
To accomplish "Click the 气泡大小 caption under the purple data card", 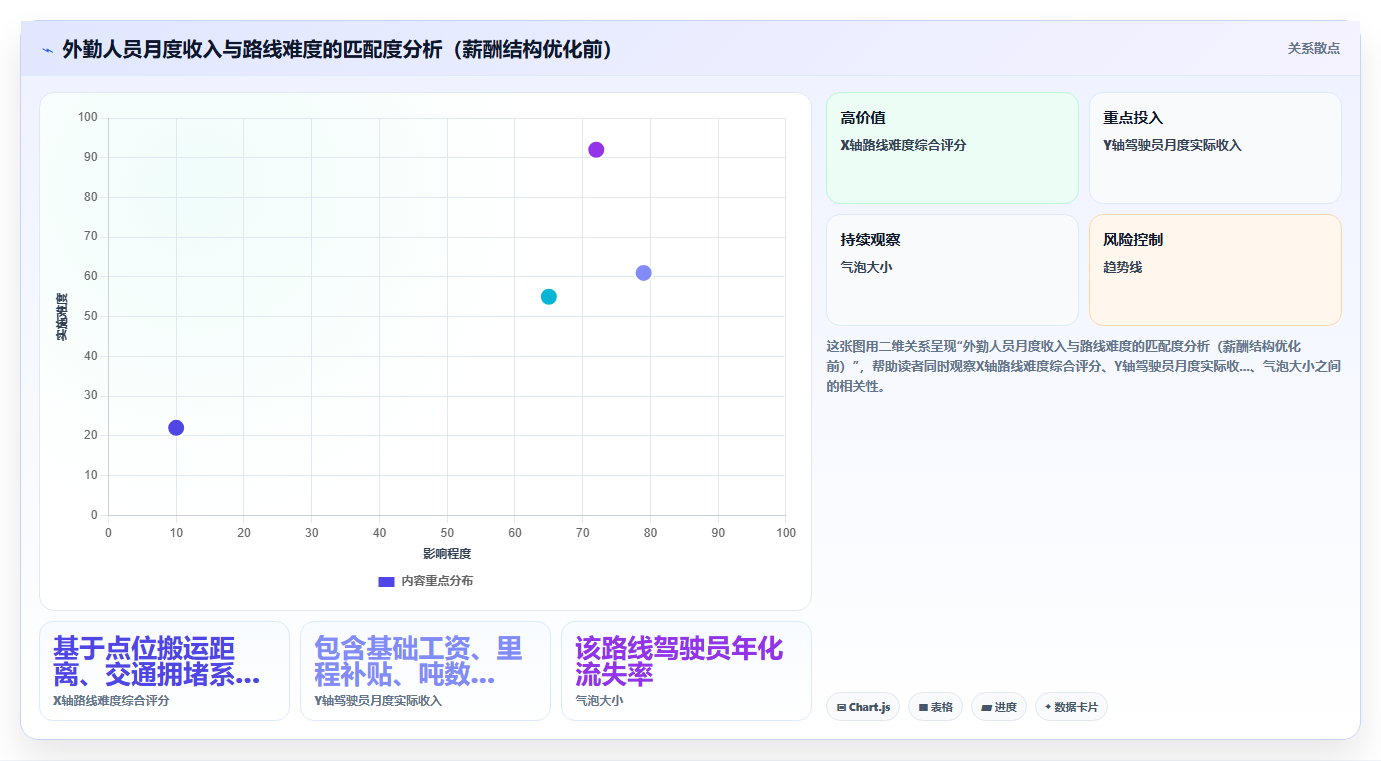I will (599, 701).
